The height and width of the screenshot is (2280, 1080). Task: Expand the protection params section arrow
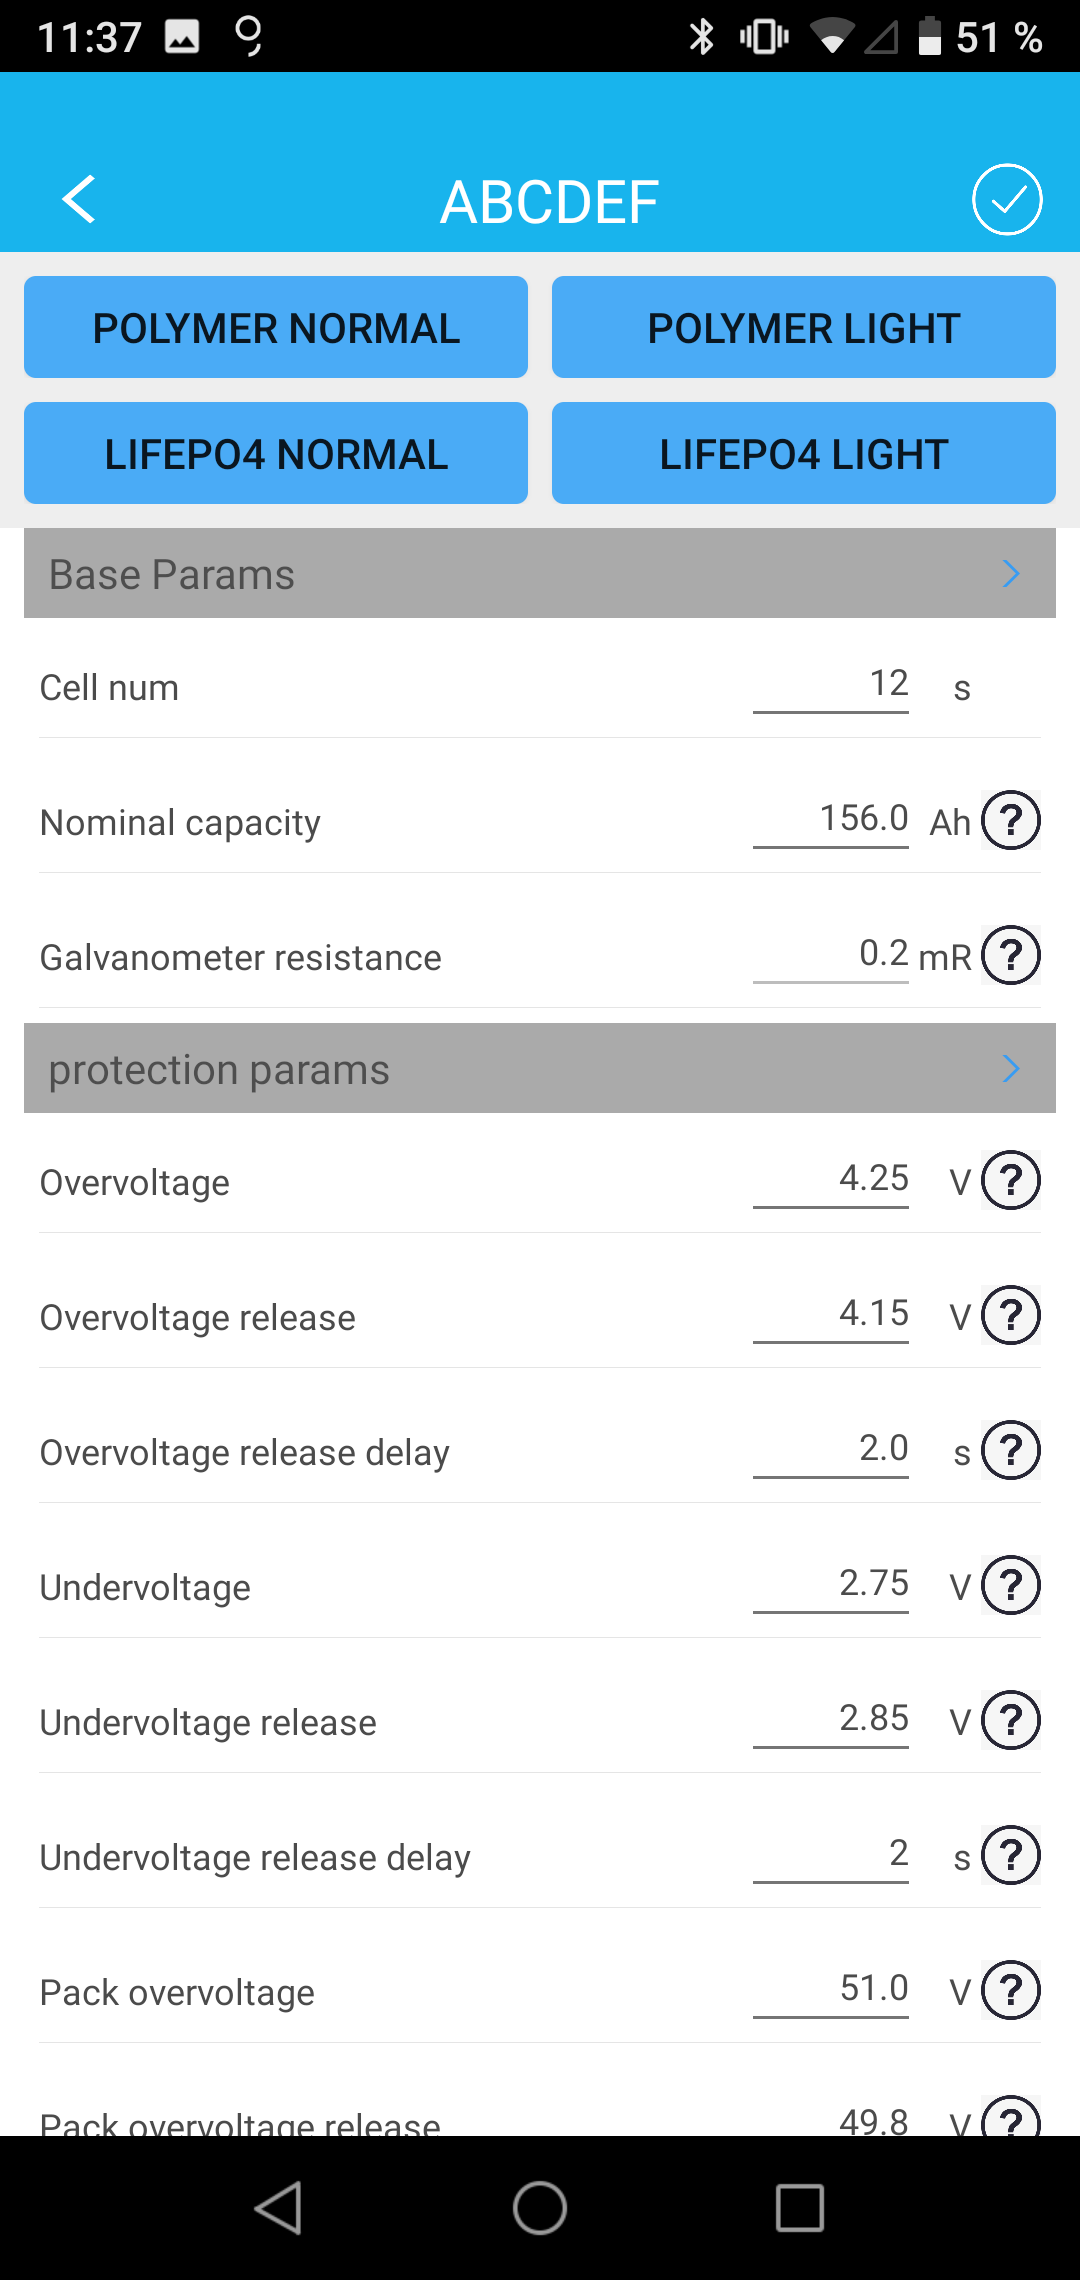[1011, 1069]
